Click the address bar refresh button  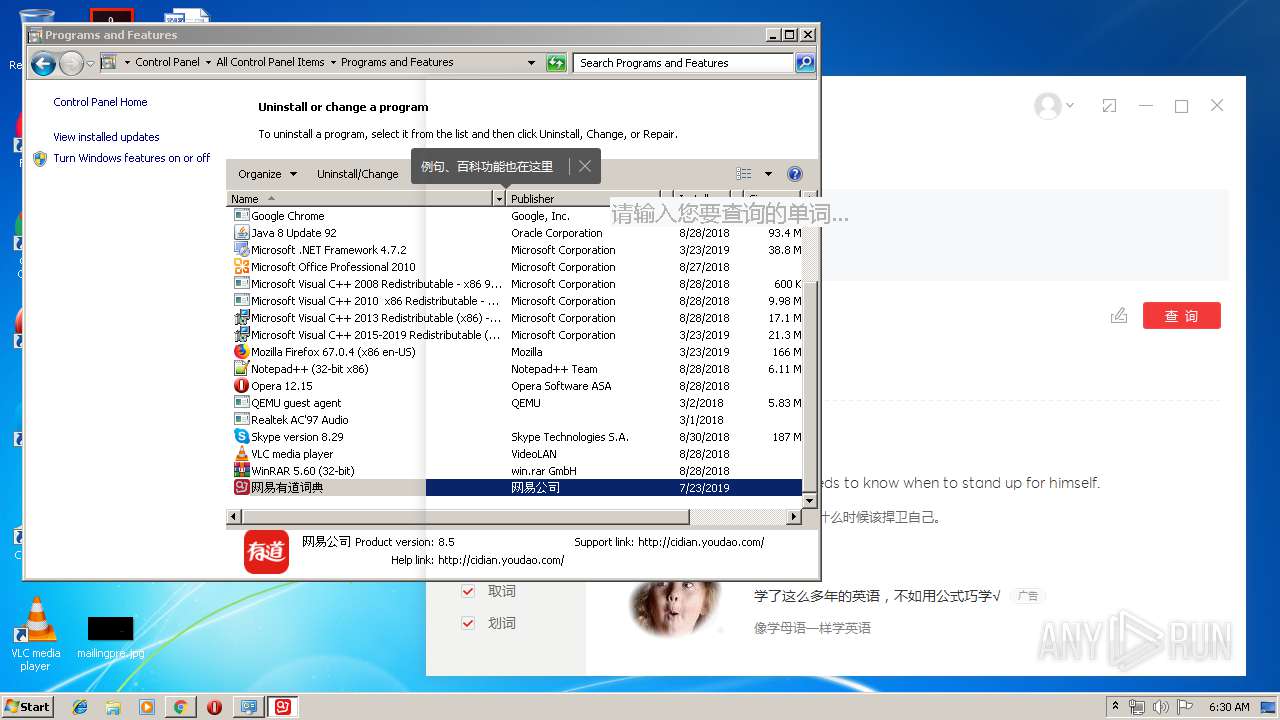tap(556, 63)
